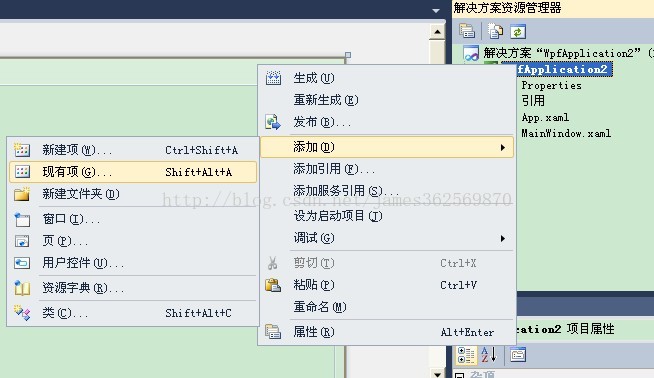Open the 调试(G) submenu entry
This screenshot has width=654, height=378.
tap(387, 238)
